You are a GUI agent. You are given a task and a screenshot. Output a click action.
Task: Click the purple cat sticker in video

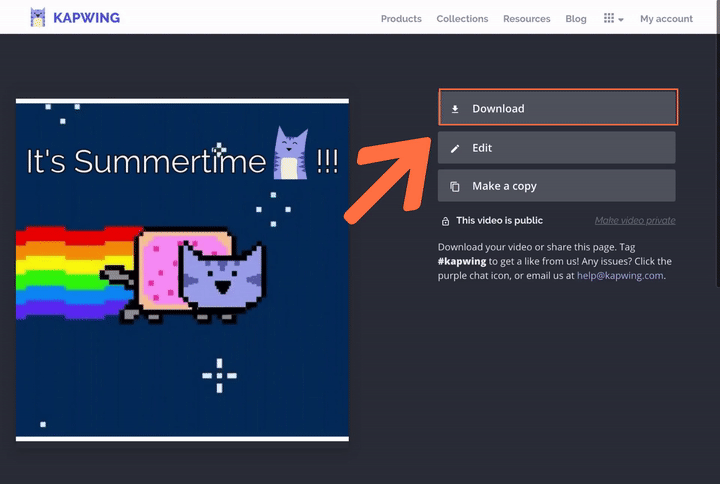291,153
